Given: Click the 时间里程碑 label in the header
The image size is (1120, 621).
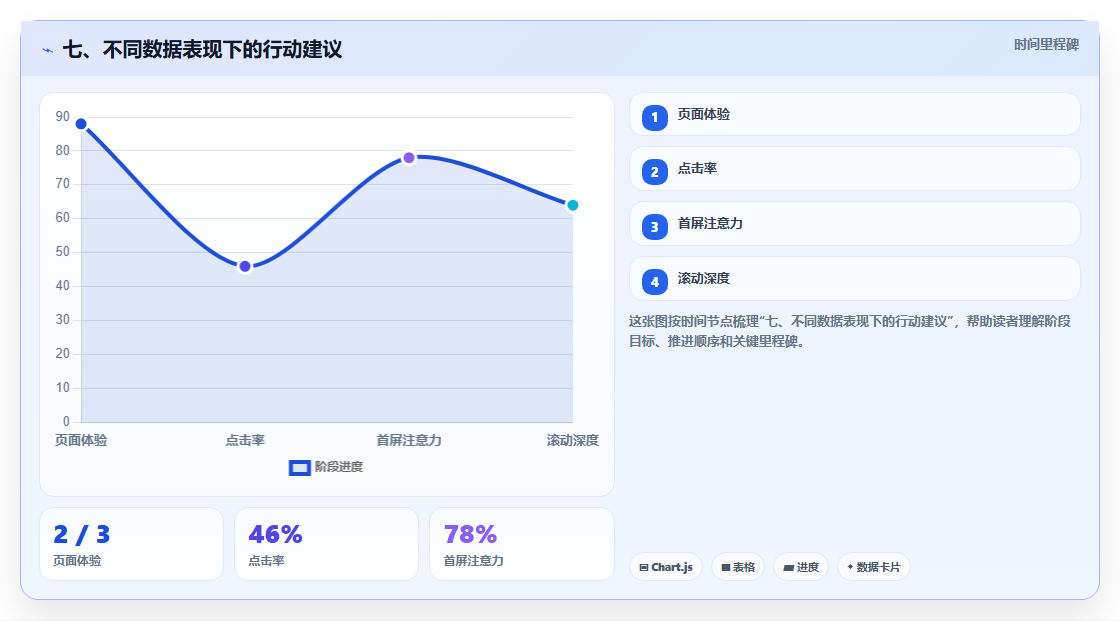Looking at the screenshot, I should (1046, 45).
